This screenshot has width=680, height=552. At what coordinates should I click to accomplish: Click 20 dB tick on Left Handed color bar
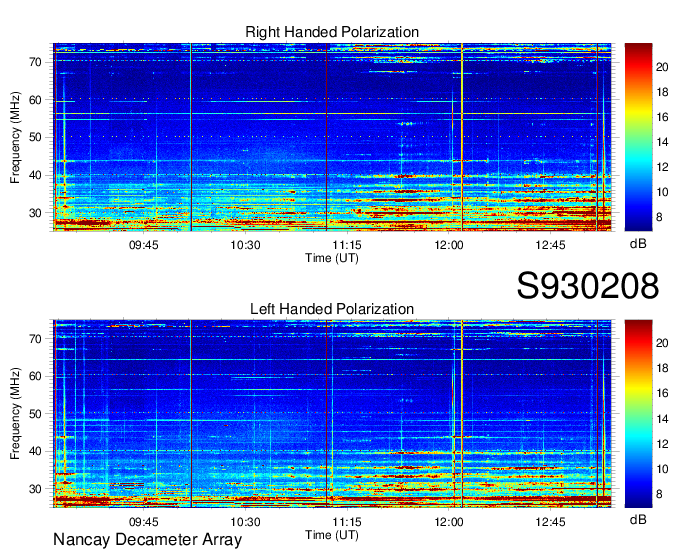662,343
